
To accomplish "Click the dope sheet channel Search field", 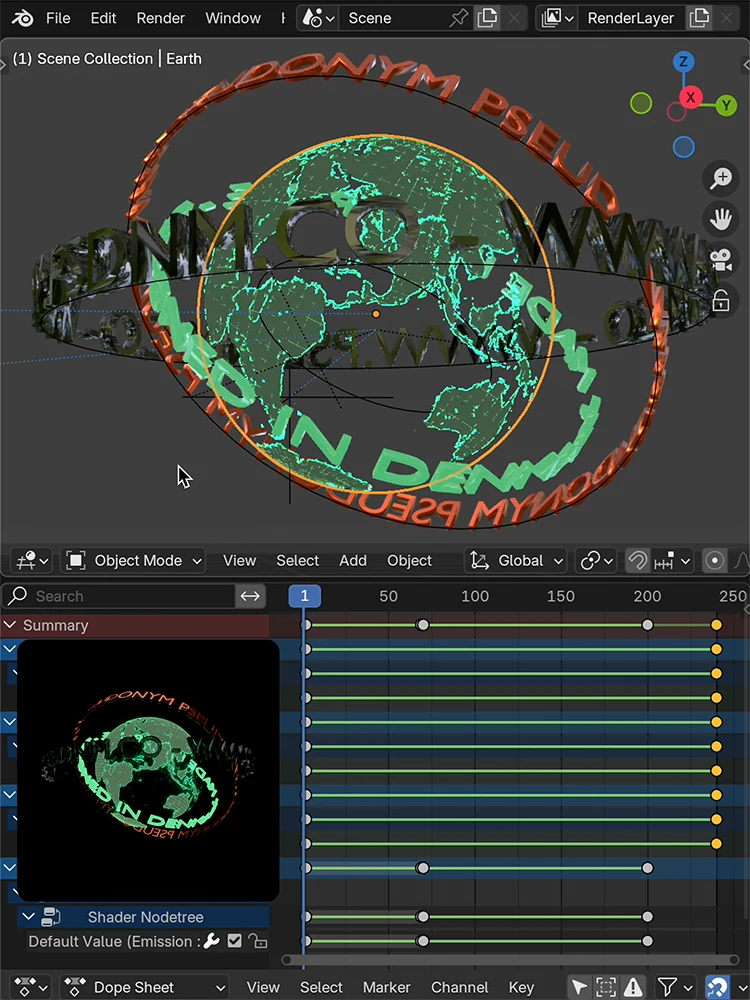I will 119,596.
